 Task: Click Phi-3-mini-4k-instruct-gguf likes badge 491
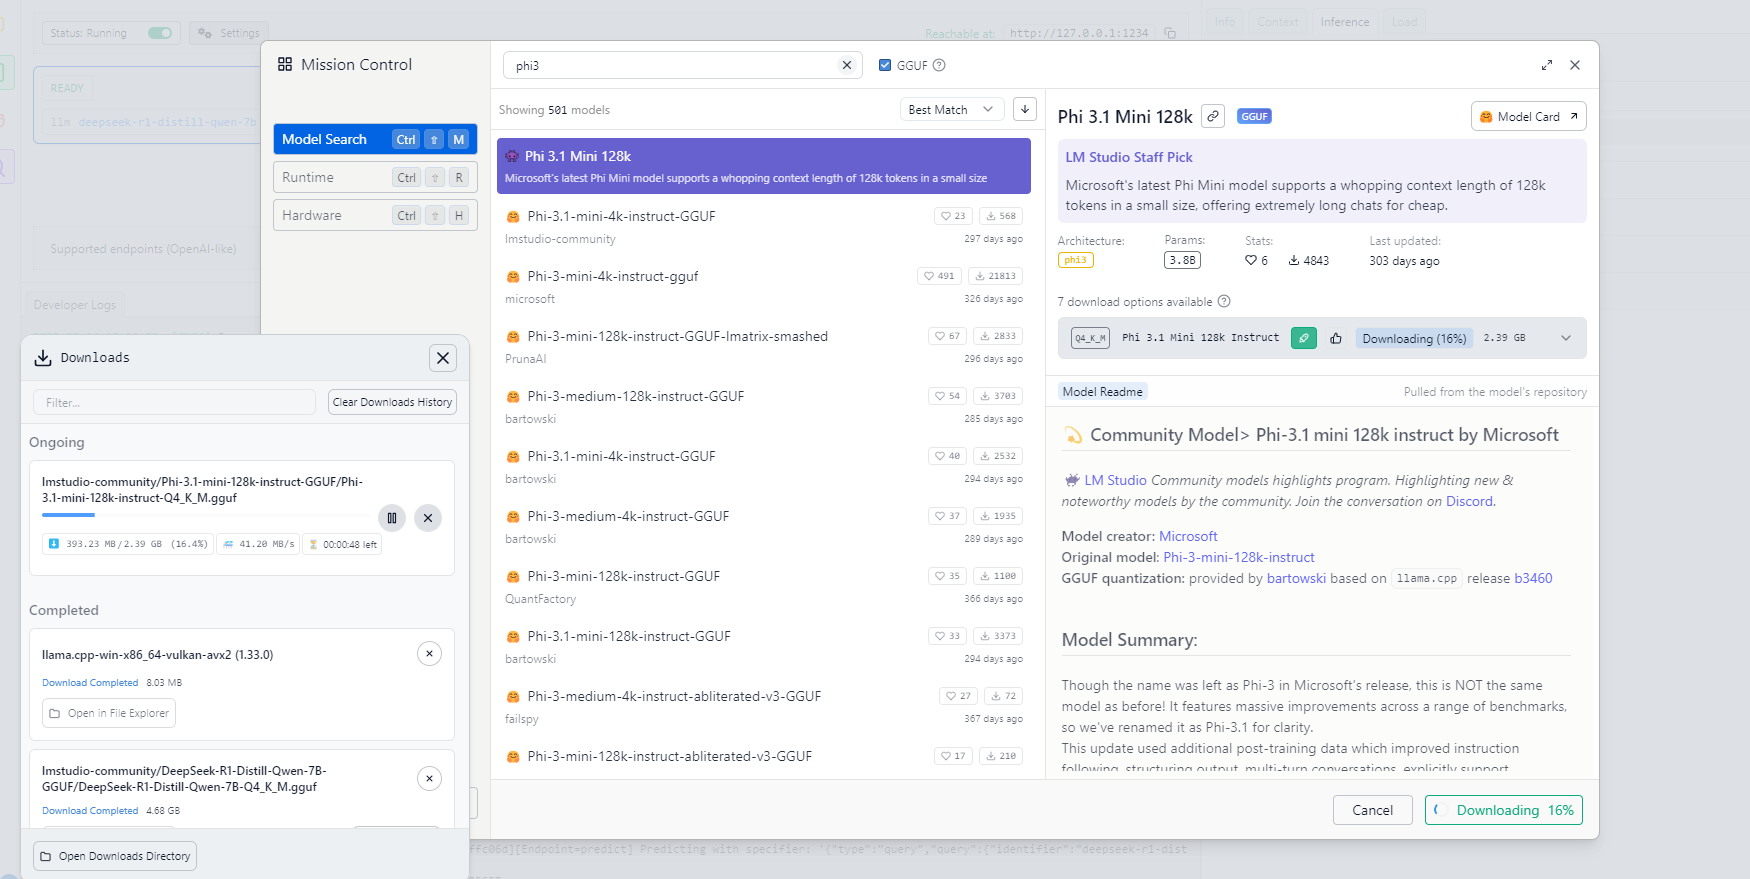point(939,276)
